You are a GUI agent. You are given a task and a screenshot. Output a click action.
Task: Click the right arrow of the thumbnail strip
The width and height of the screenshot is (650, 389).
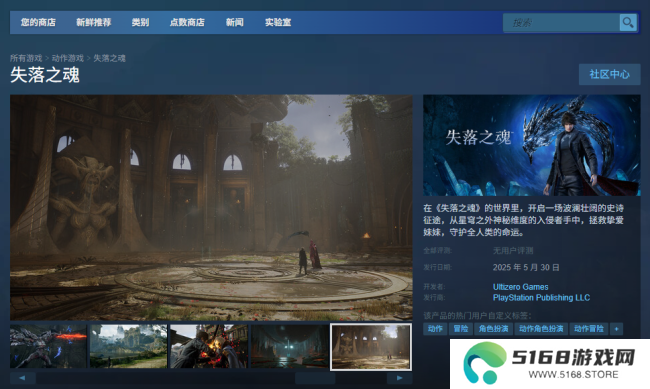pyautogui.click(x=399, y=378)
